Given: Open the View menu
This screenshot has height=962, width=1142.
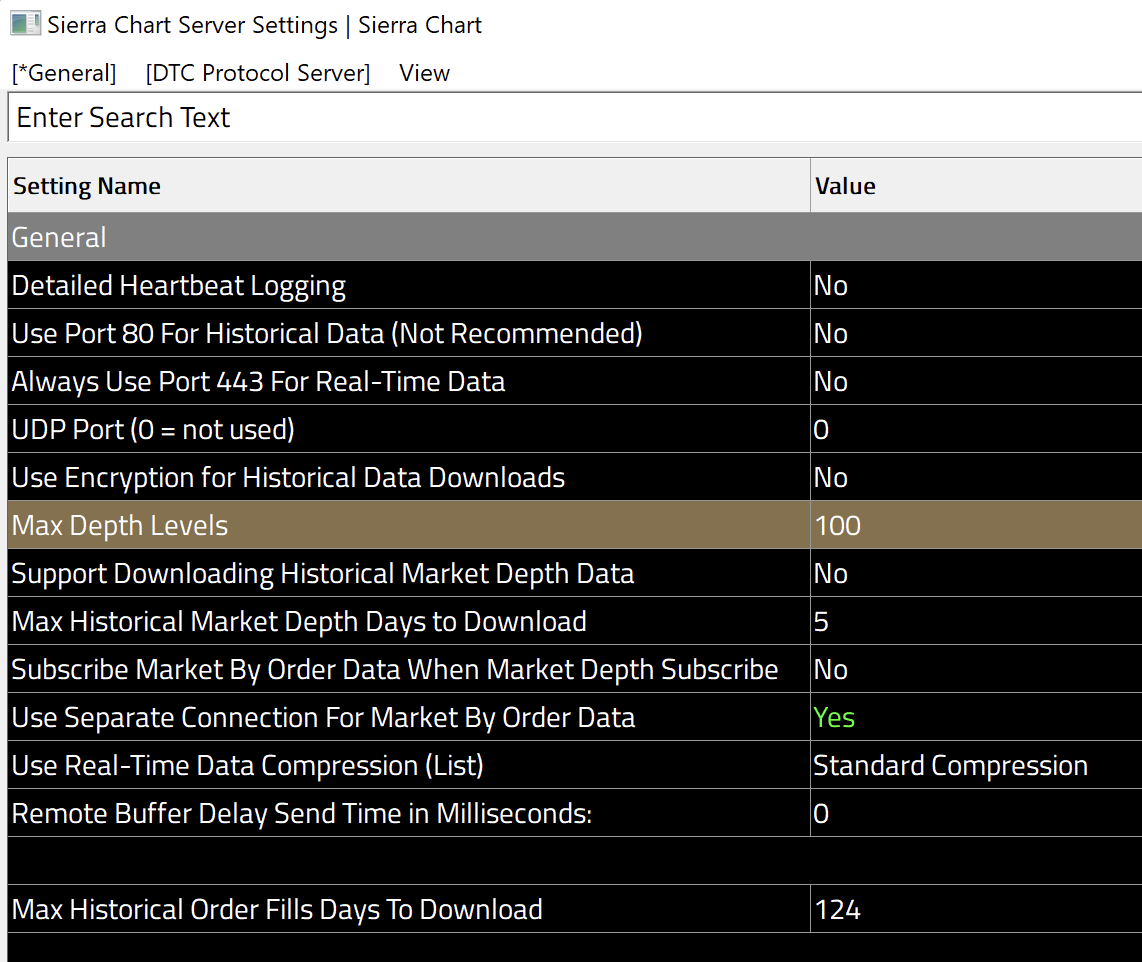Looking at the screenshot, I should tap(424, 73).
